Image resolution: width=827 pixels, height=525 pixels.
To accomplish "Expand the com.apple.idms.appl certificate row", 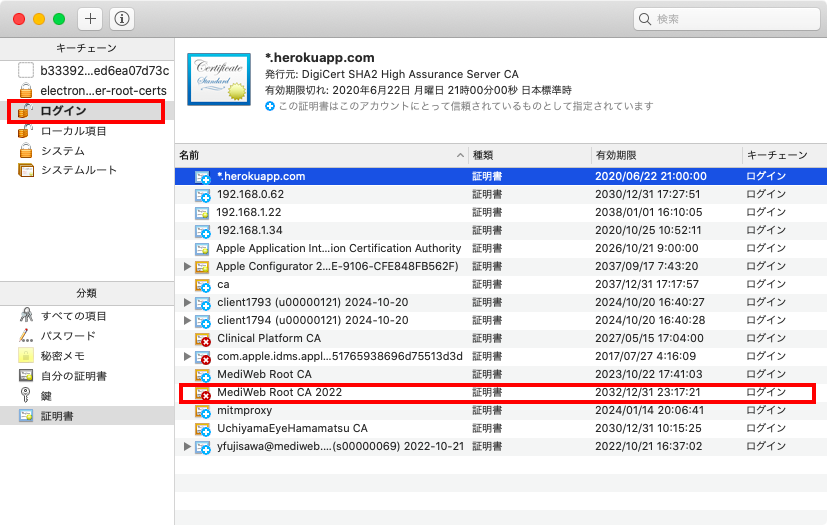I will click(x=187, y=356).
